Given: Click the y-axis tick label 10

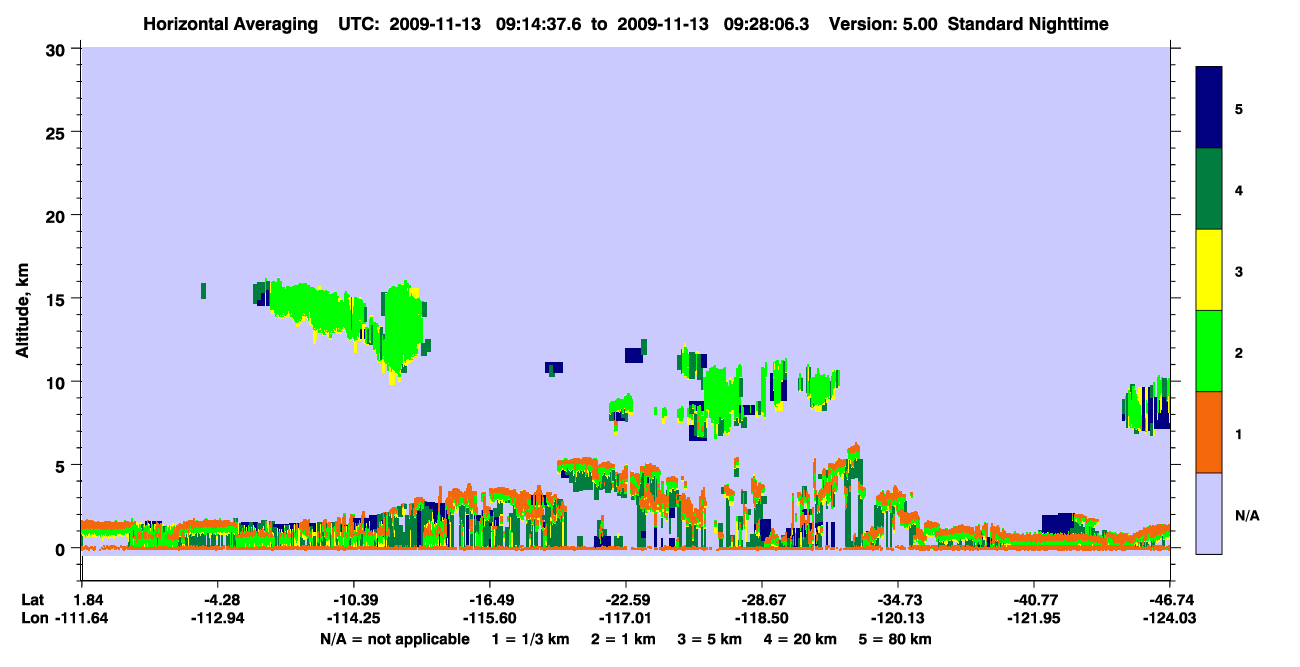Looking at the screenshot, I should click(58, 382).
